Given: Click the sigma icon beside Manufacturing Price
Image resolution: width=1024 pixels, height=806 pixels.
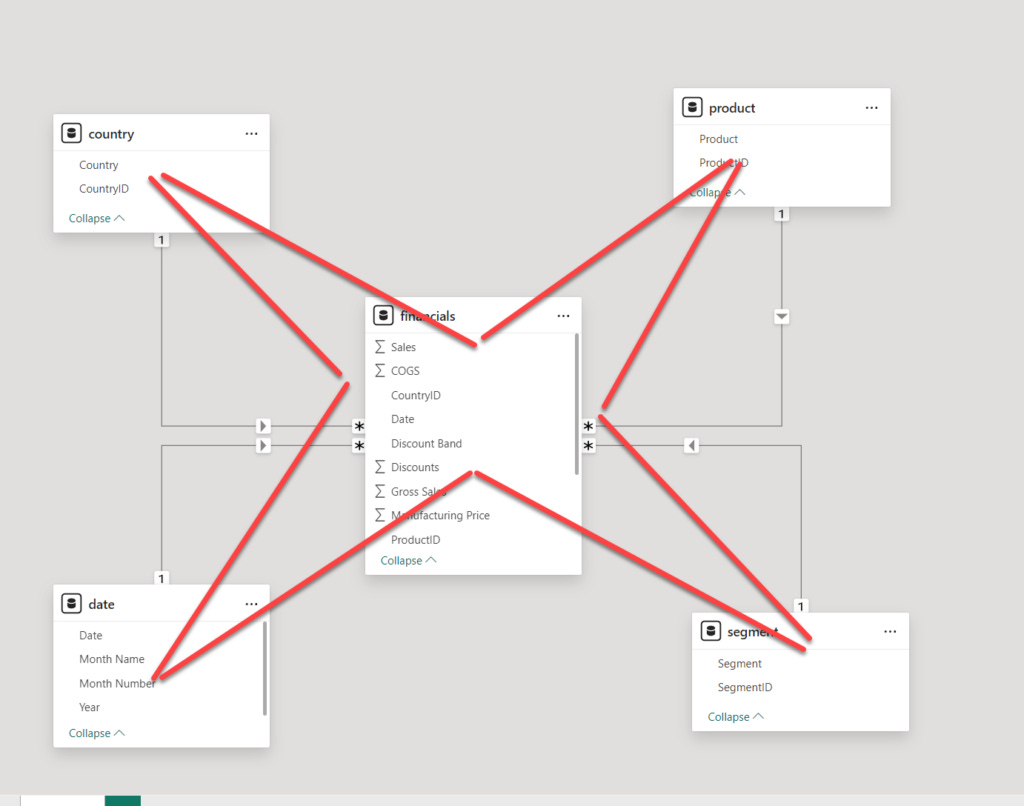Looking at the screenshot, I should click(380, 515).
